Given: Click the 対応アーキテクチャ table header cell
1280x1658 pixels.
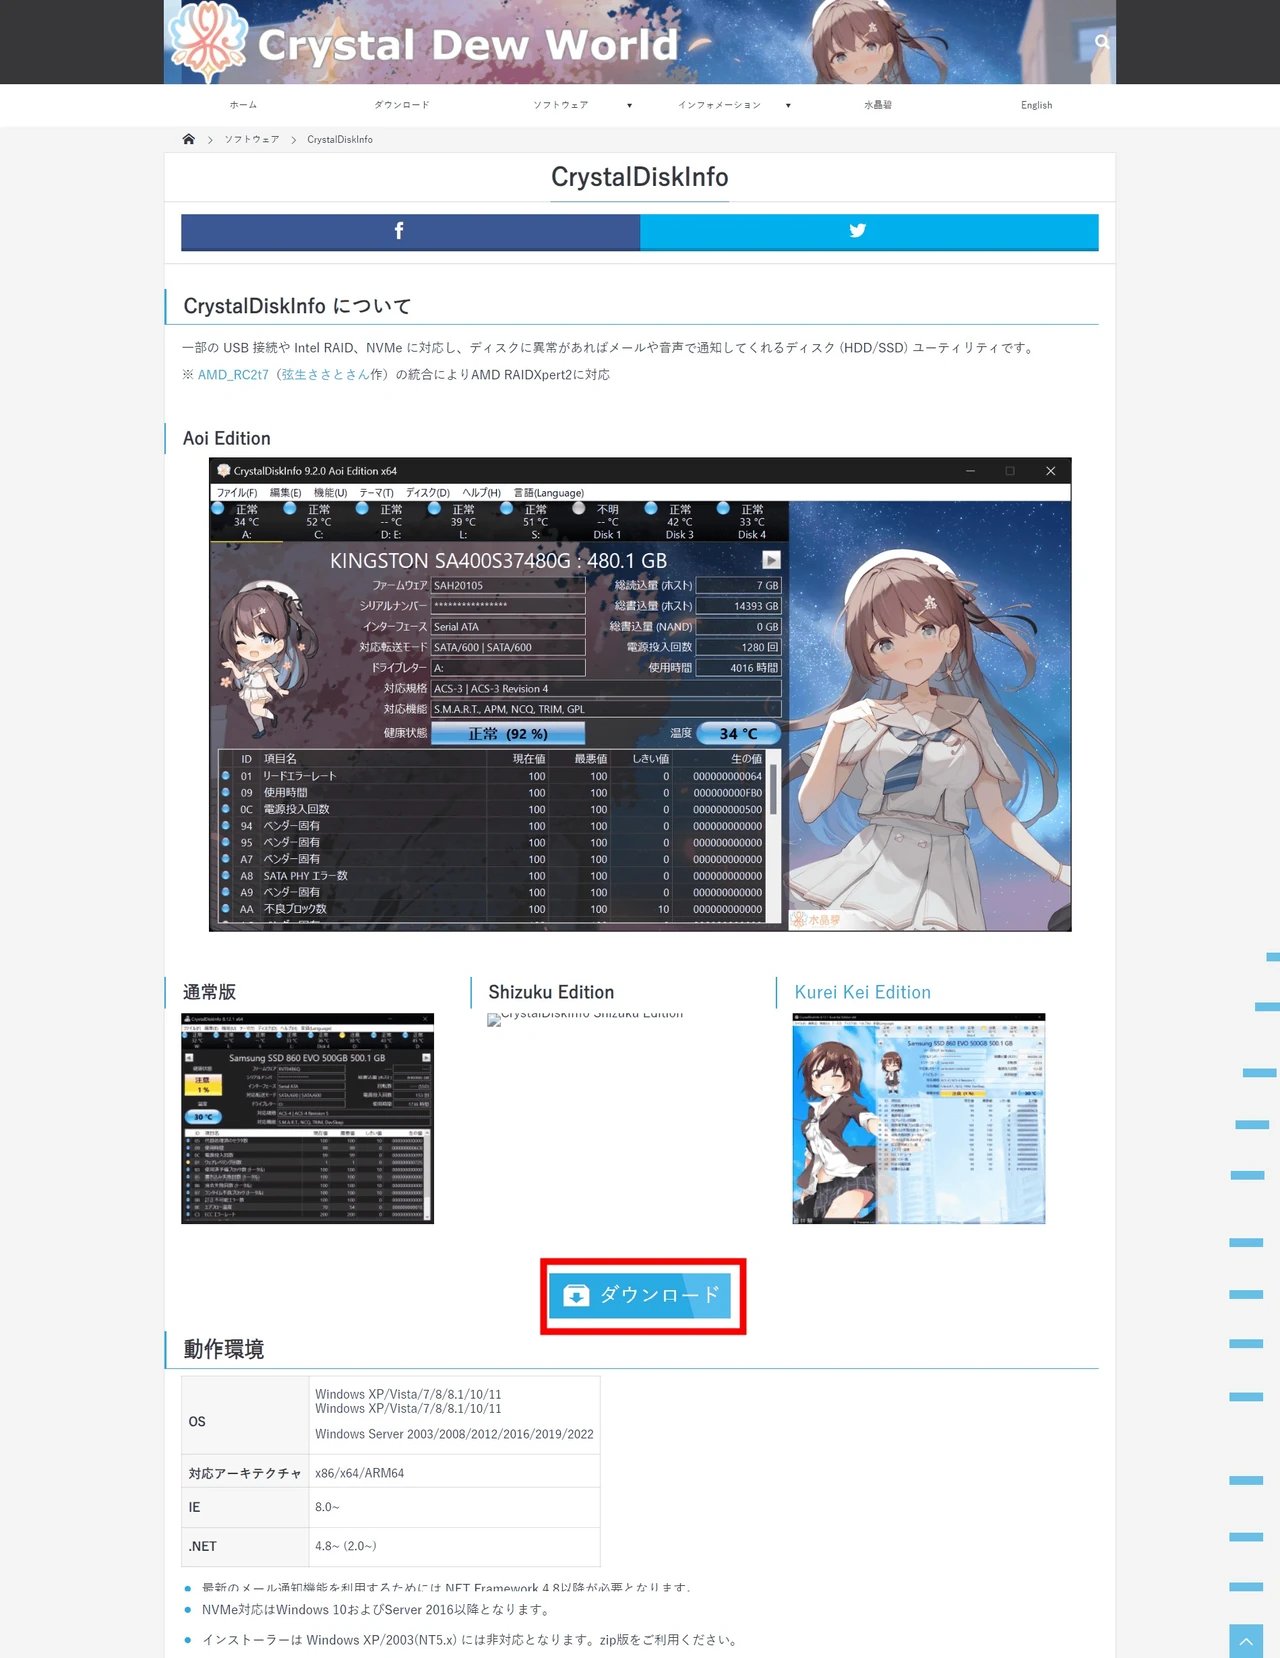Looking at the screenshot, I should [245, 1473].
